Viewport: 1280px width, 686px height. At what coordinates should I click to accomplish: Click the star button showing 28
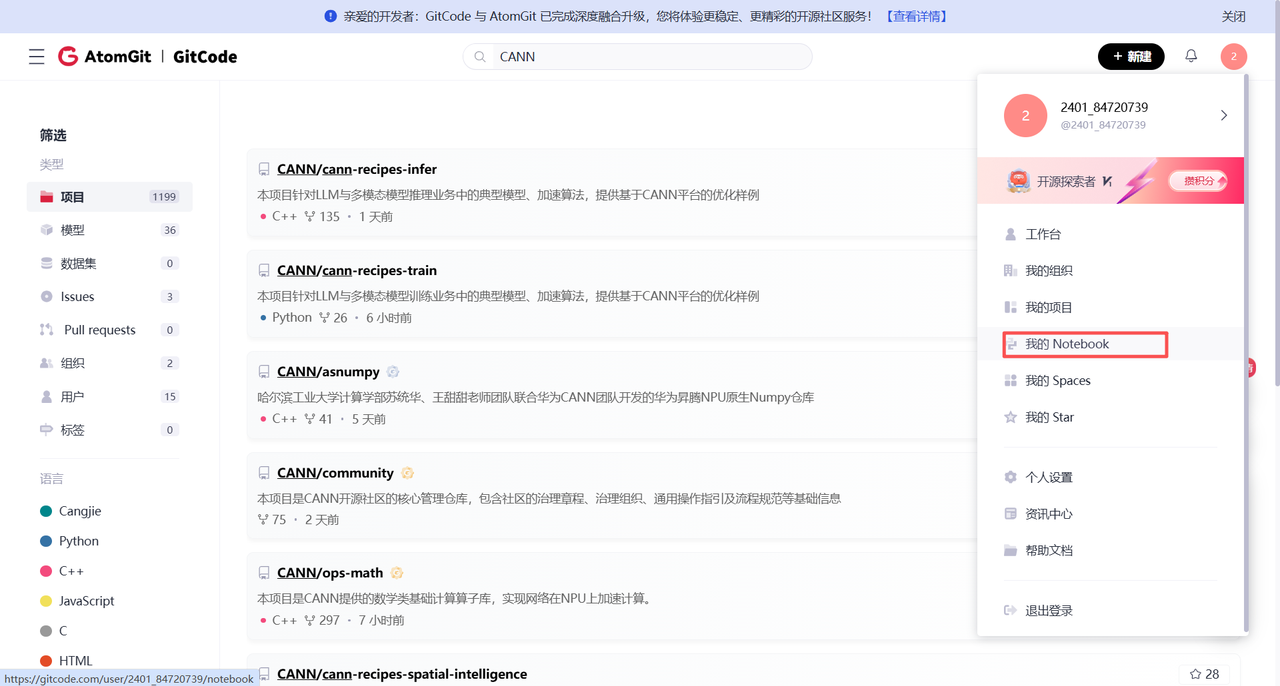point(1205,674)
